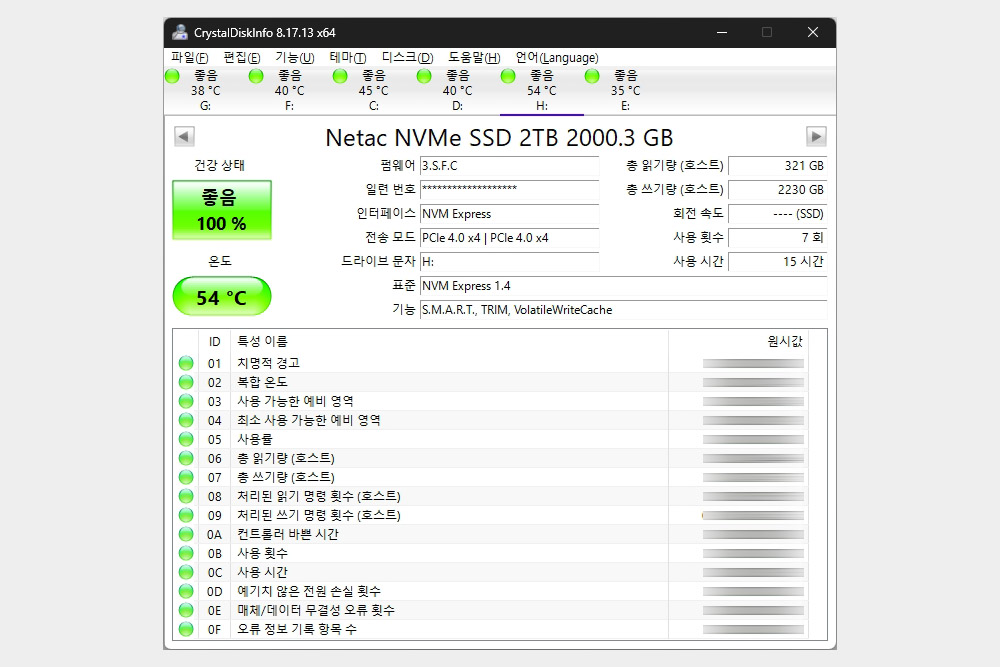This screenshot has width=1000, height=667.
Task: Click total host reads value 321 GB
Action: pyautogui.click(x=777, y=166)
